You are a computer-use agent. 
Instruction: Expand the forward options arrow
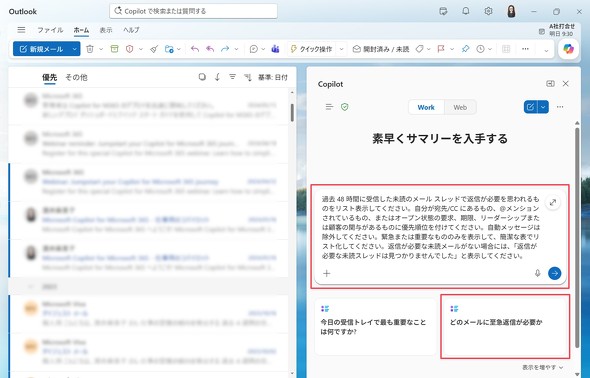(x=236, y=49)
